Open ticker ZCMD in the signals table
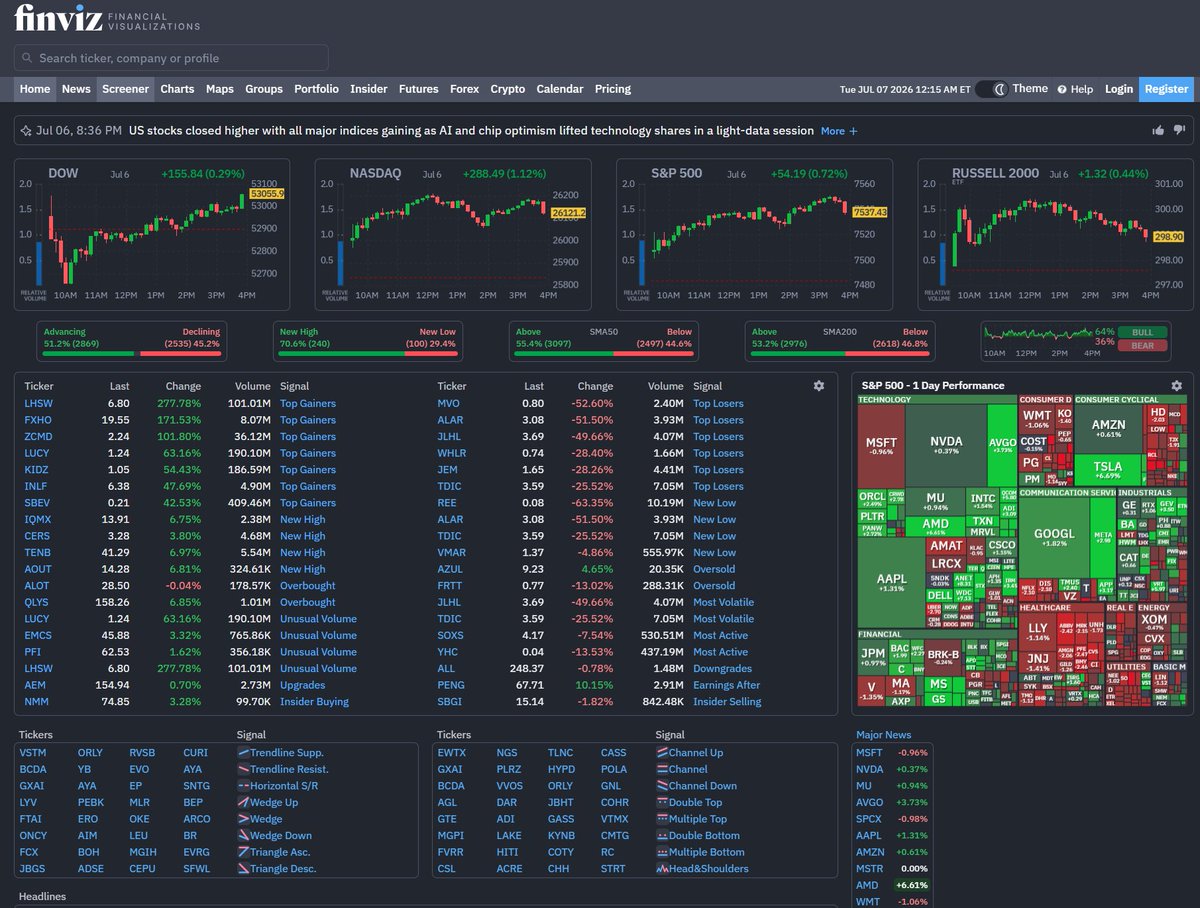1200x908 pixels. (x=38, y=437)
